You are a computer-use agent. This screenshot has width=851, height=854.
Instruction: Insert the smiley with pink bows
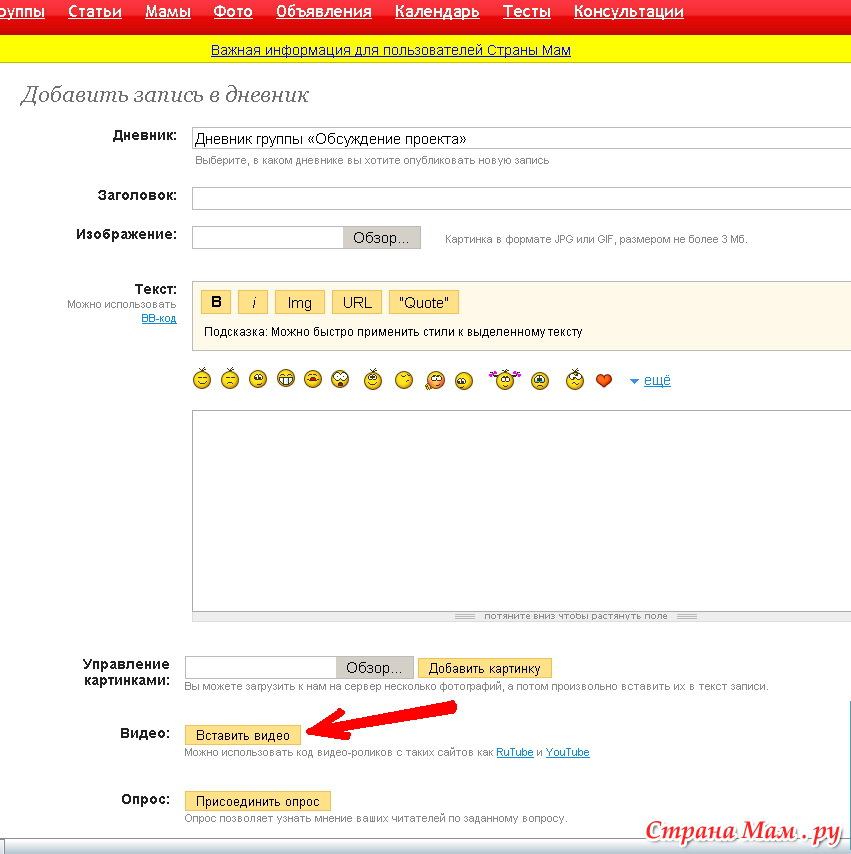[x=505, y=380]
